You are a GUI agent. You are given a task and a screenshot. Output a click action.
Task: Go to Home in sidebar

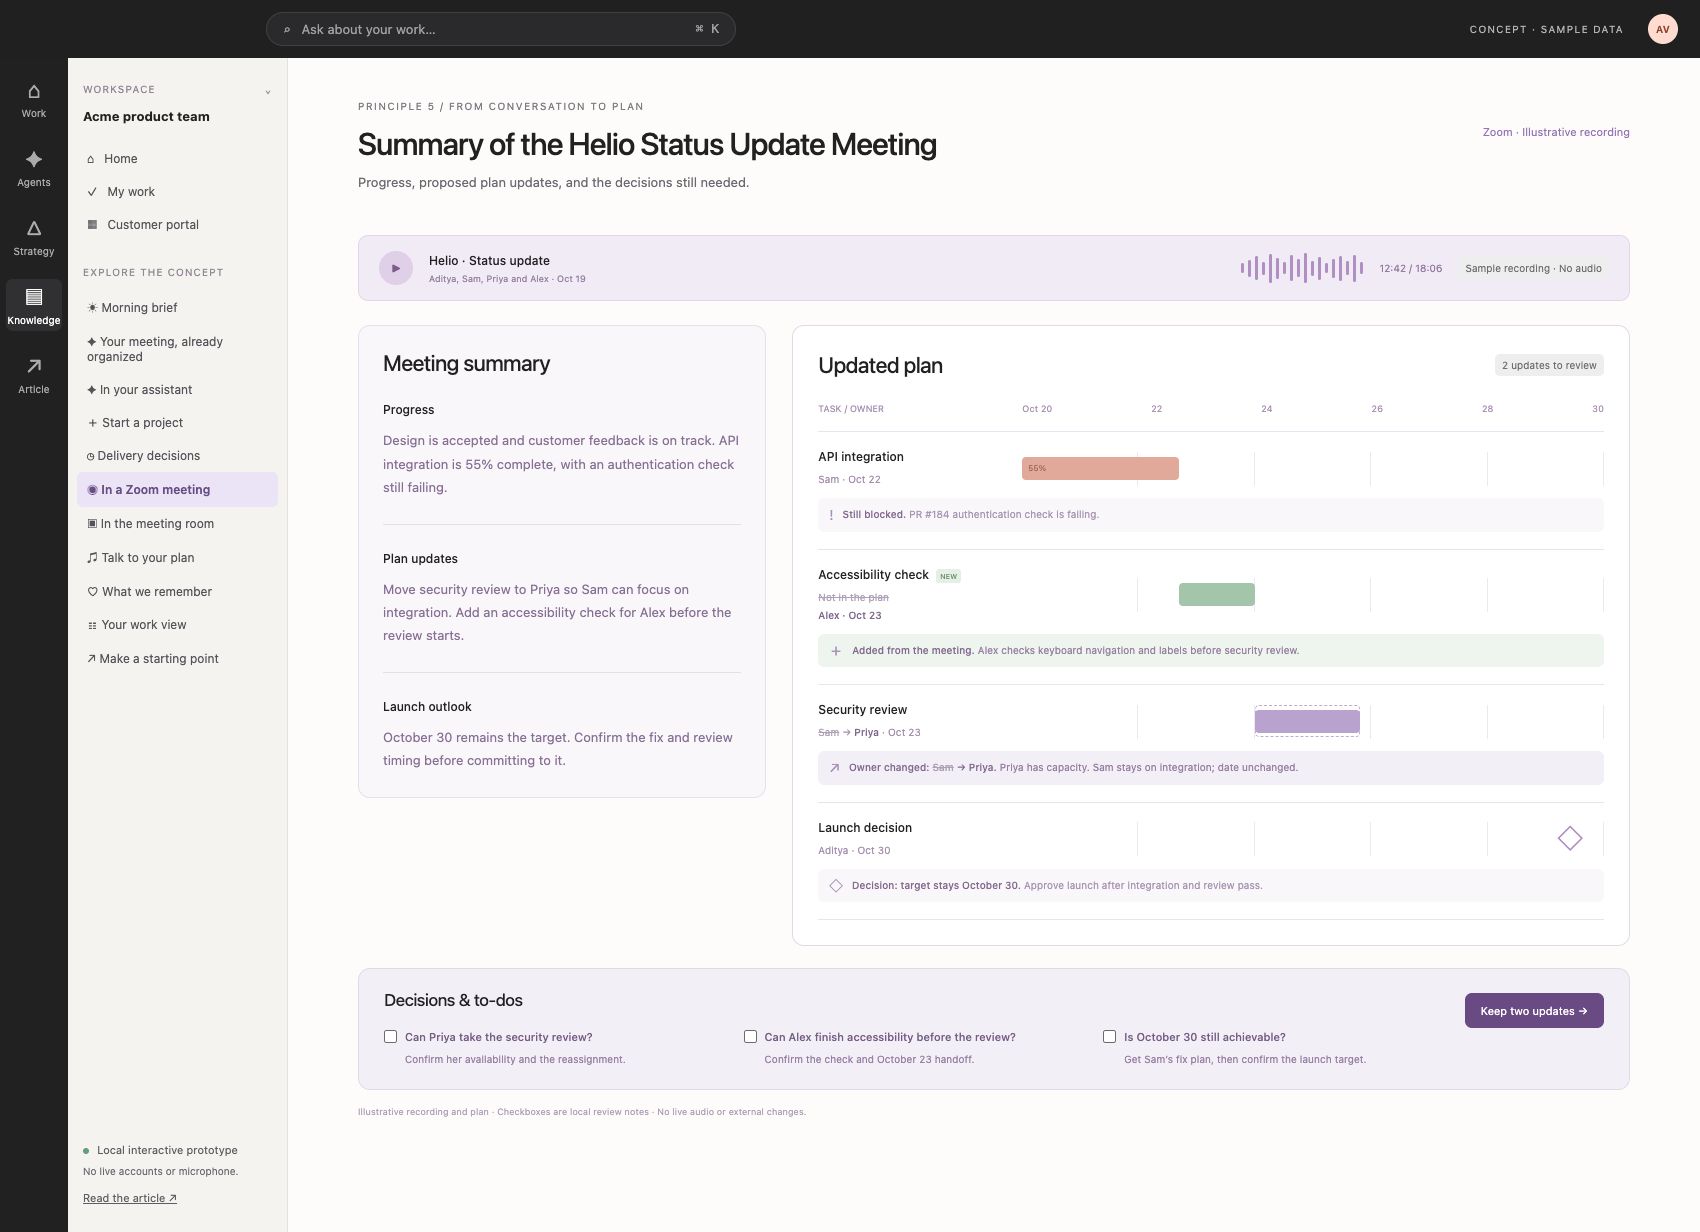click(x=178, y=159)
